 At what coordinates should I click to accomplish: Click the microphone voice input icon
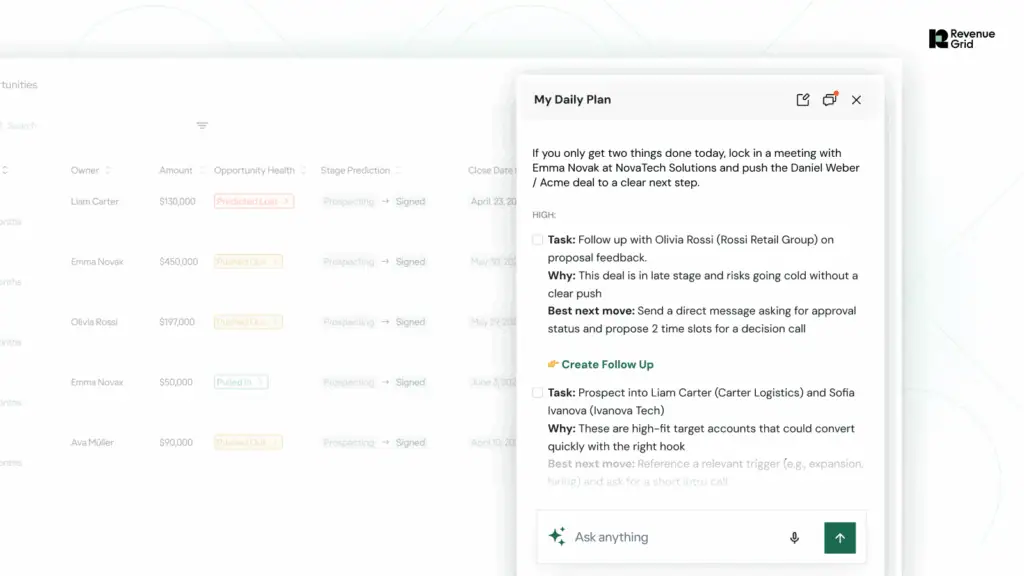pyautogui.click(x=794, y=537)
